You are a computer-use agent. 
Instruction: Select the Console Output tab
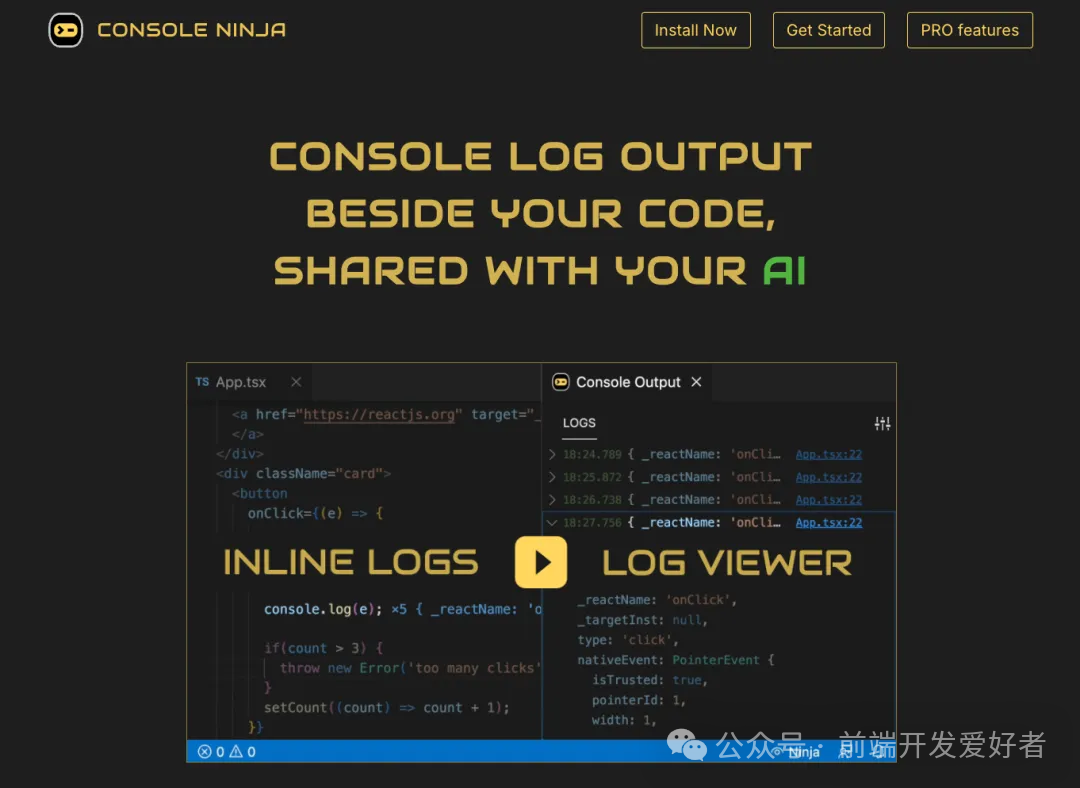[x=628, y=382]
